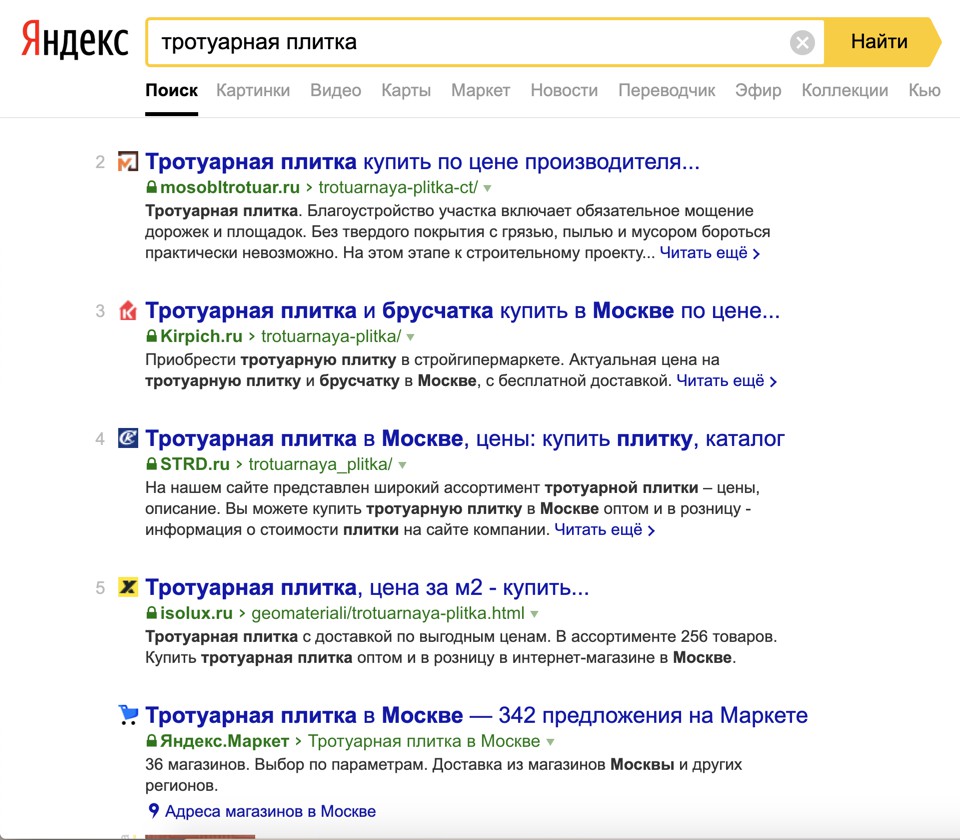Click the Kirpich.ru favicon
Screen dimensions: 960x840
click(128, 310)
